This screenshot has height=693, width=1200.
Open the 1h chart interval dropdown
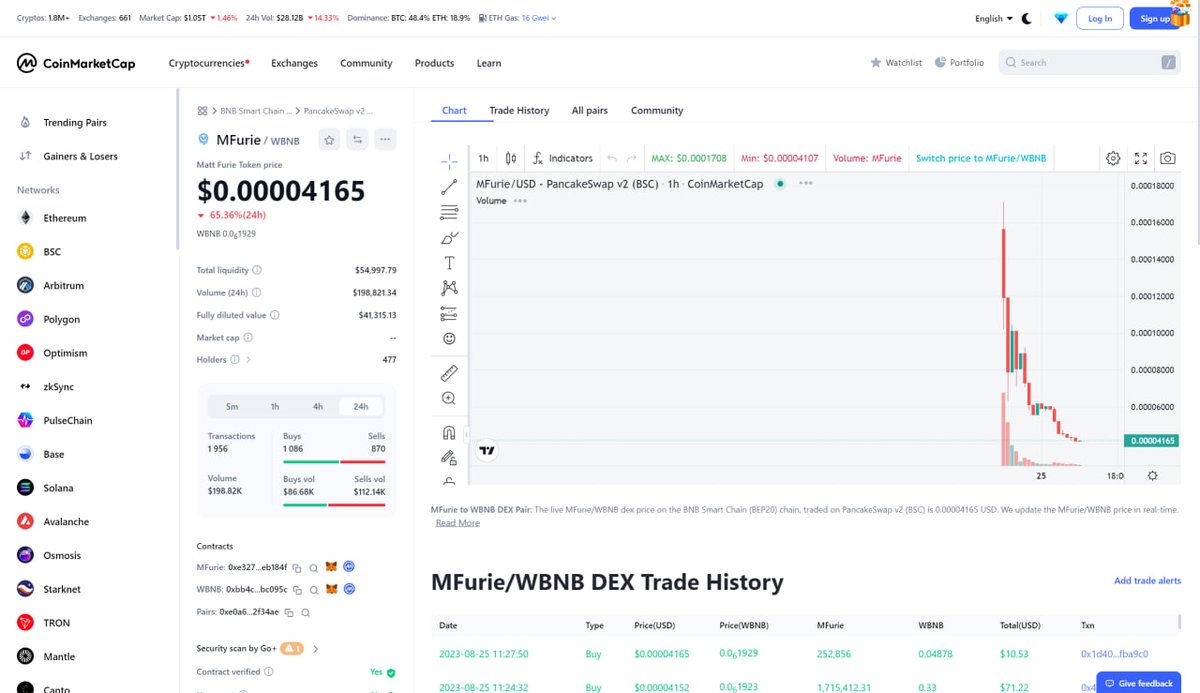tap(483, 158)
